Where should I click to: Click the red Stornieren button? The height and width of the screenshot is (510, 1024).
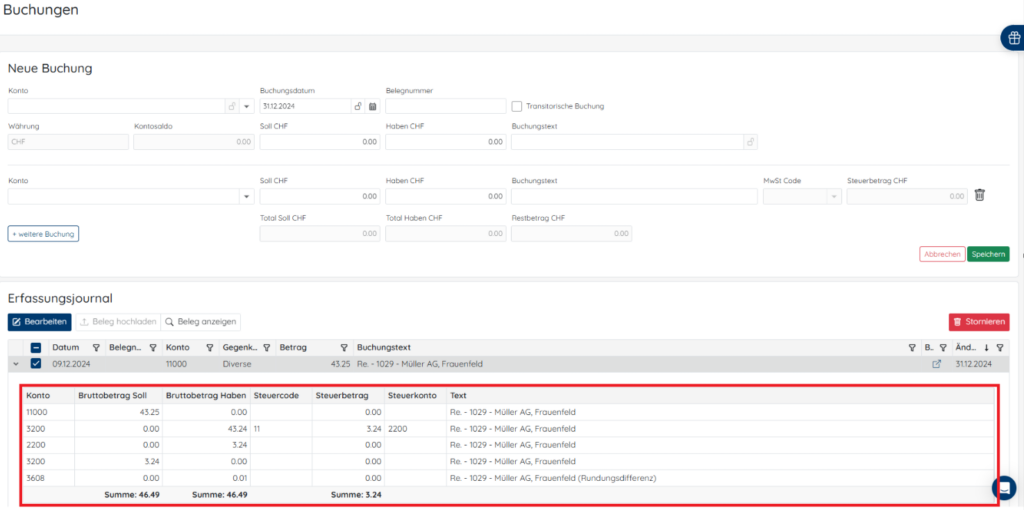979,322
